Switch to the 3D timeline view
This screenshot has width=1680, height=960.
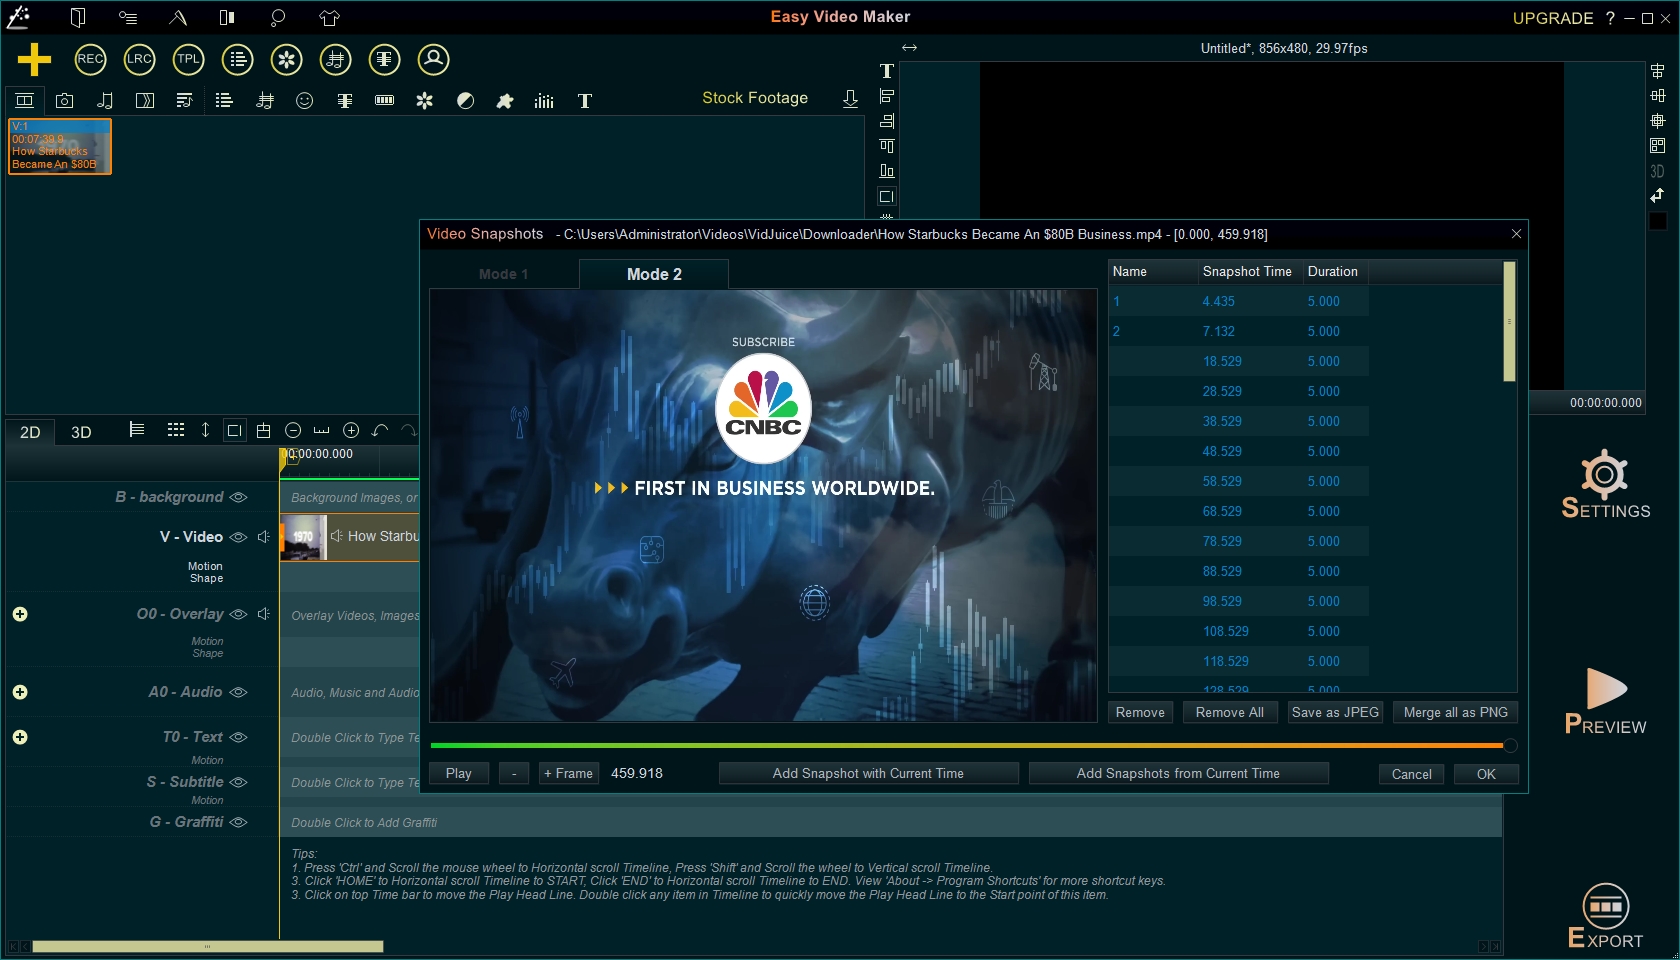pos(80,432)
